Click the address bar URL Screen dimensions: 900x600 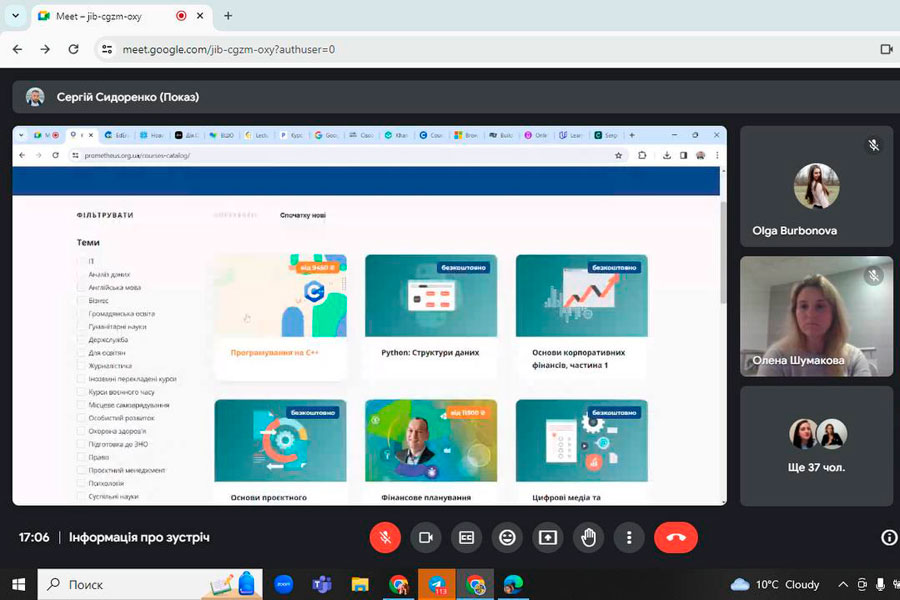click(228, 49)
